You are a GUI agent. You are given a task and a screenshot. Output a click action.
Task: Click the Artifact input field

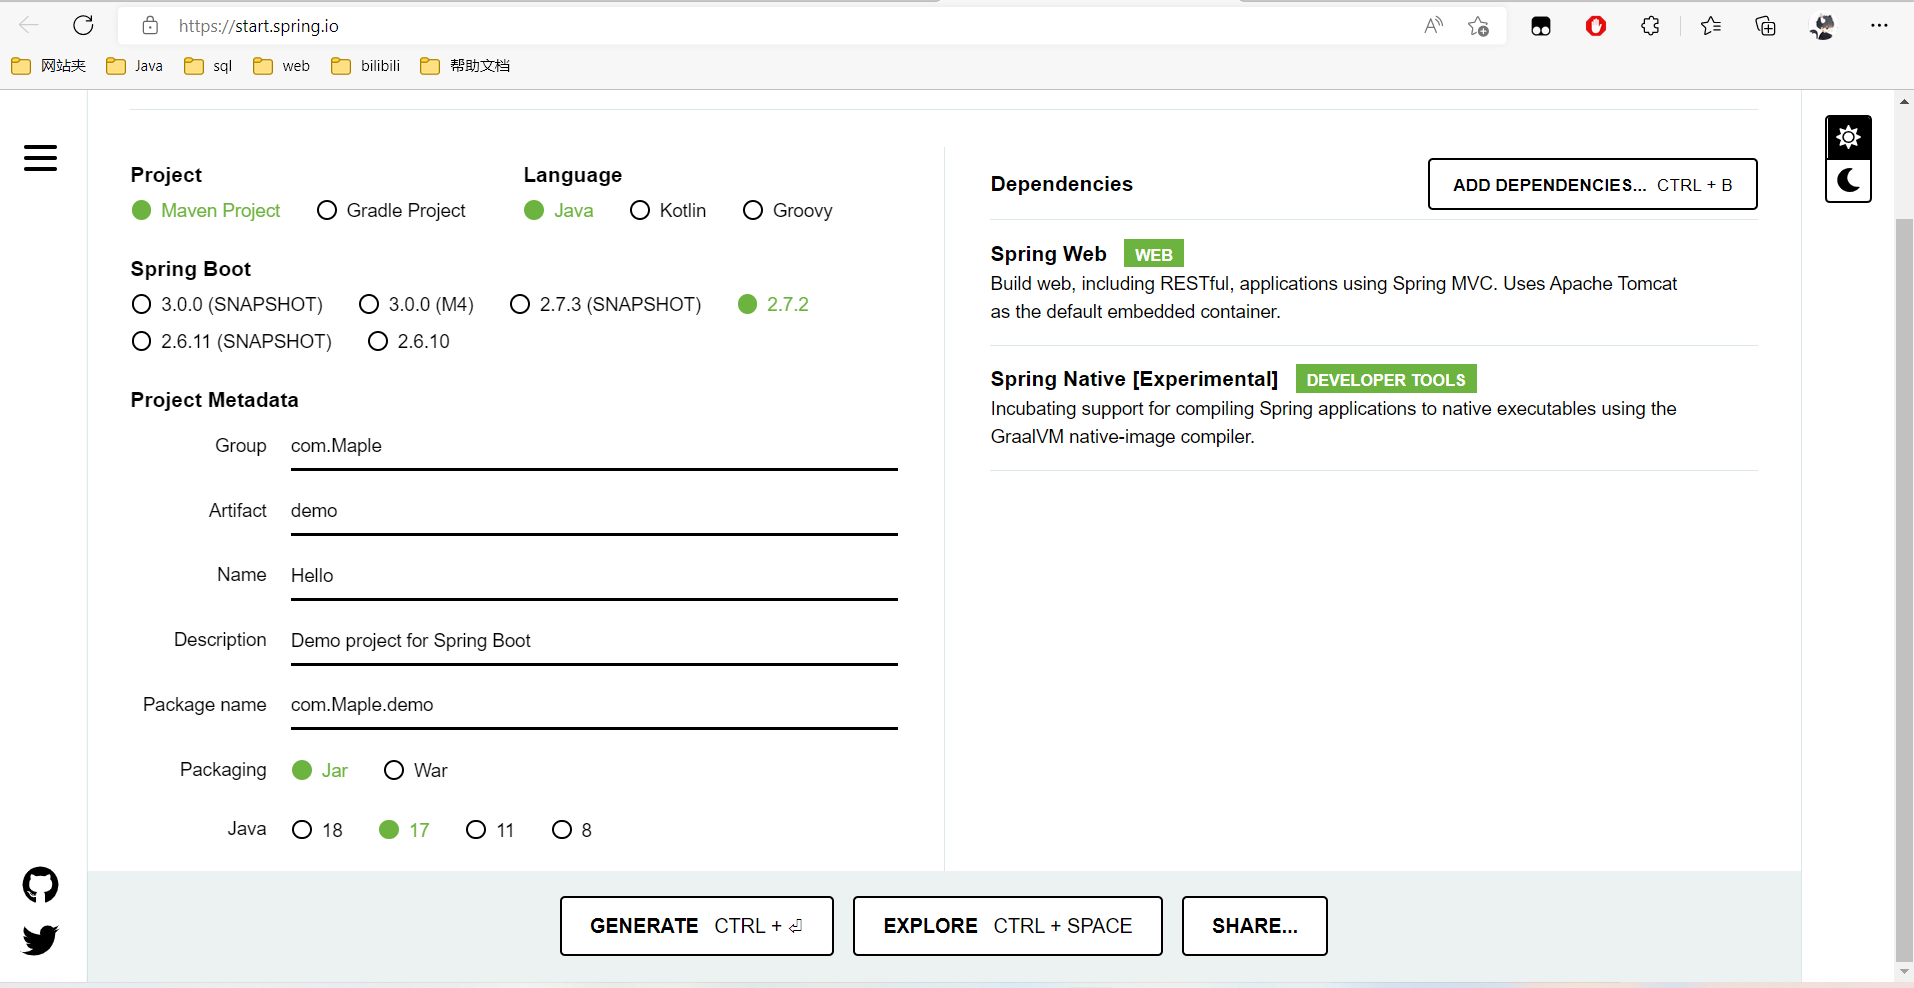coord(594,511)
